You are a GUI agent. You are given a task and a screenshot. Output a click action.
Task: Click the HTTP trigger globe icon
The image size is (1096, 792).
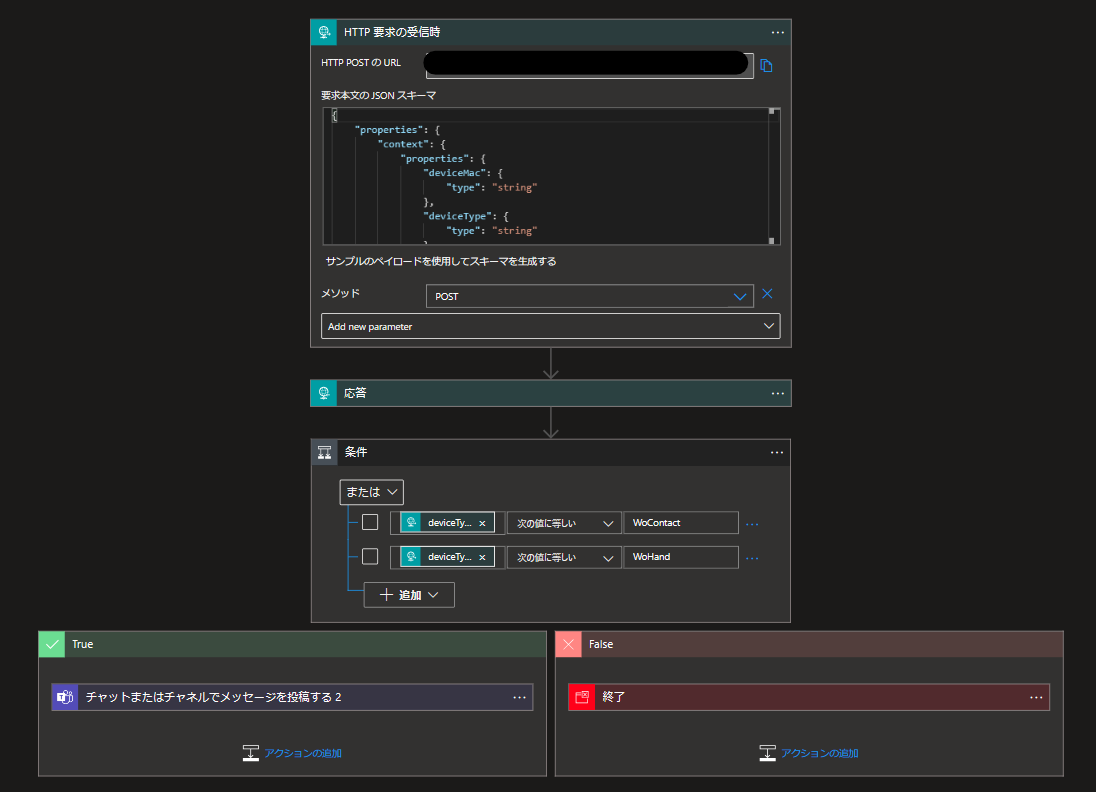[323, 31]
